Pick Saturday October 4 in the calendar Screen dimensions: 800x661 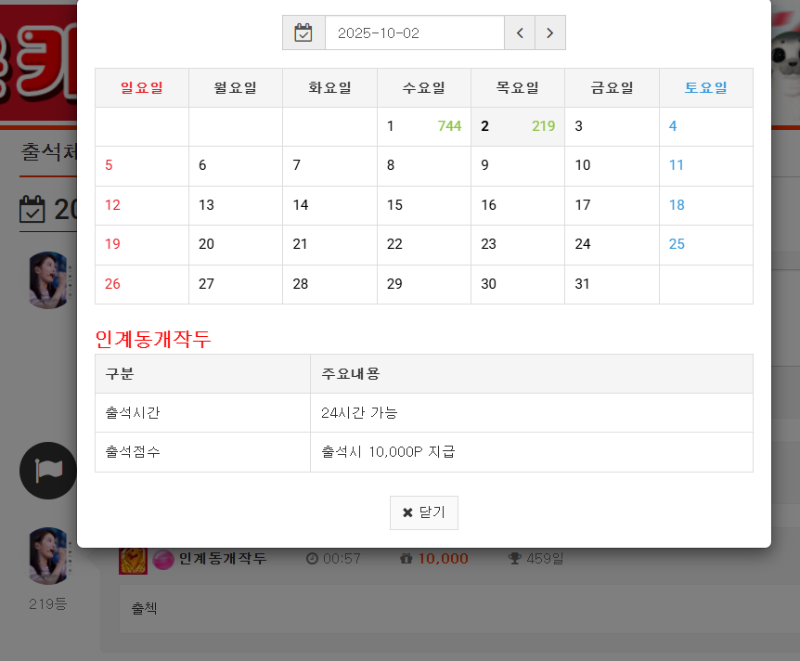(705, 127)
